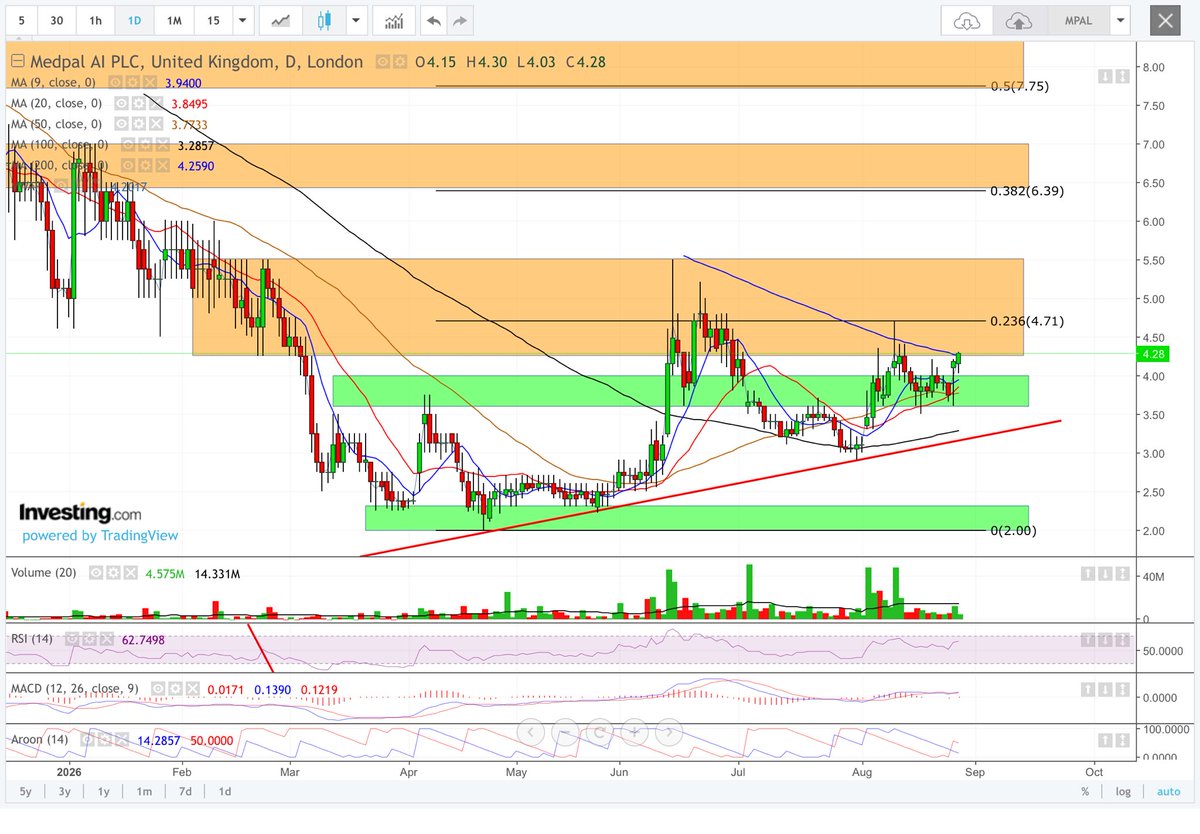Set the 1y date range
1200x834 pixels.
[104, 792]
